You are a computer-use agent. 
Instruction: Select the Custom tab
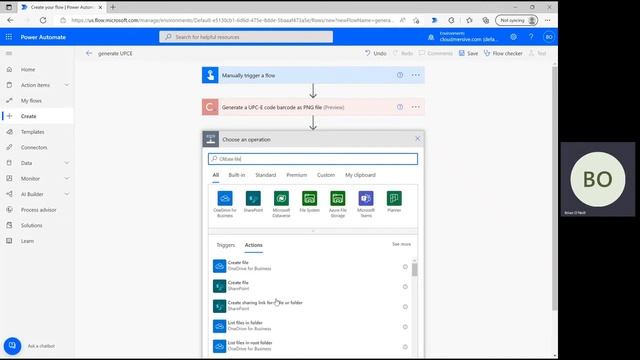(326, 175)
